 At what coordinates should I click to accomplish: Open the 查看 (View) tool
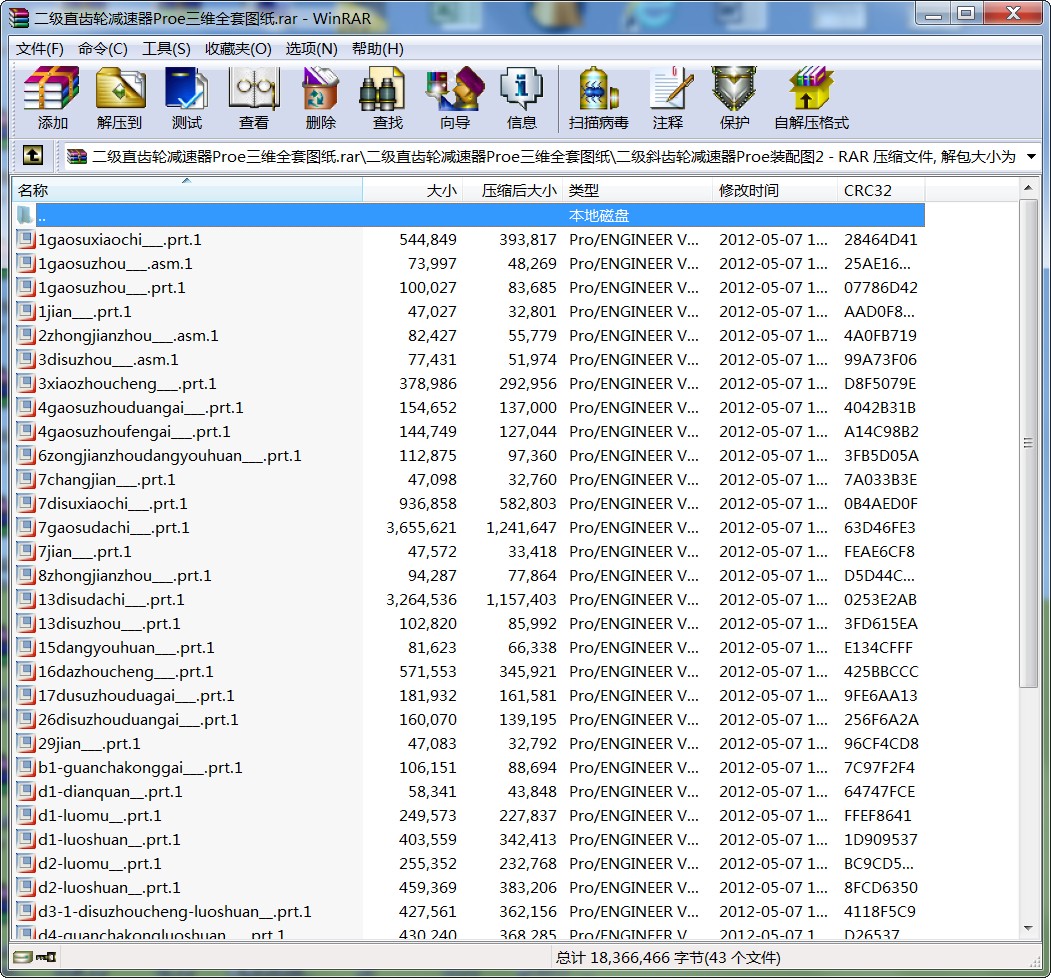pyautogui.click(x=254, y=98)
